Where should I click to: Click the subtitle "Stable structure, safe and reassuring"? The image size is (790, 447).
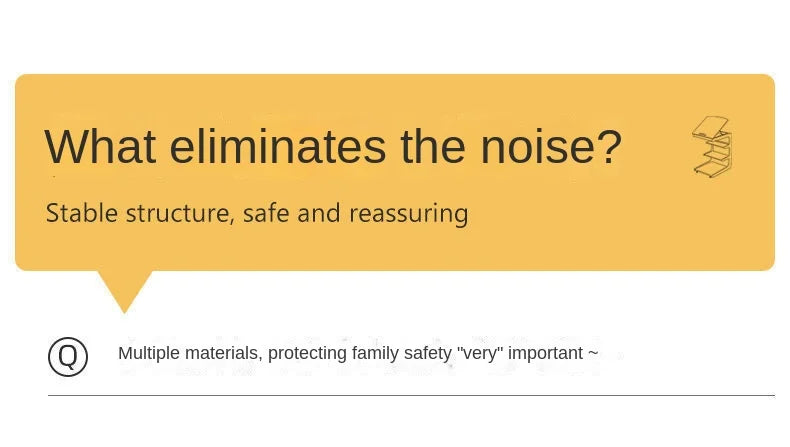[257, 213]
